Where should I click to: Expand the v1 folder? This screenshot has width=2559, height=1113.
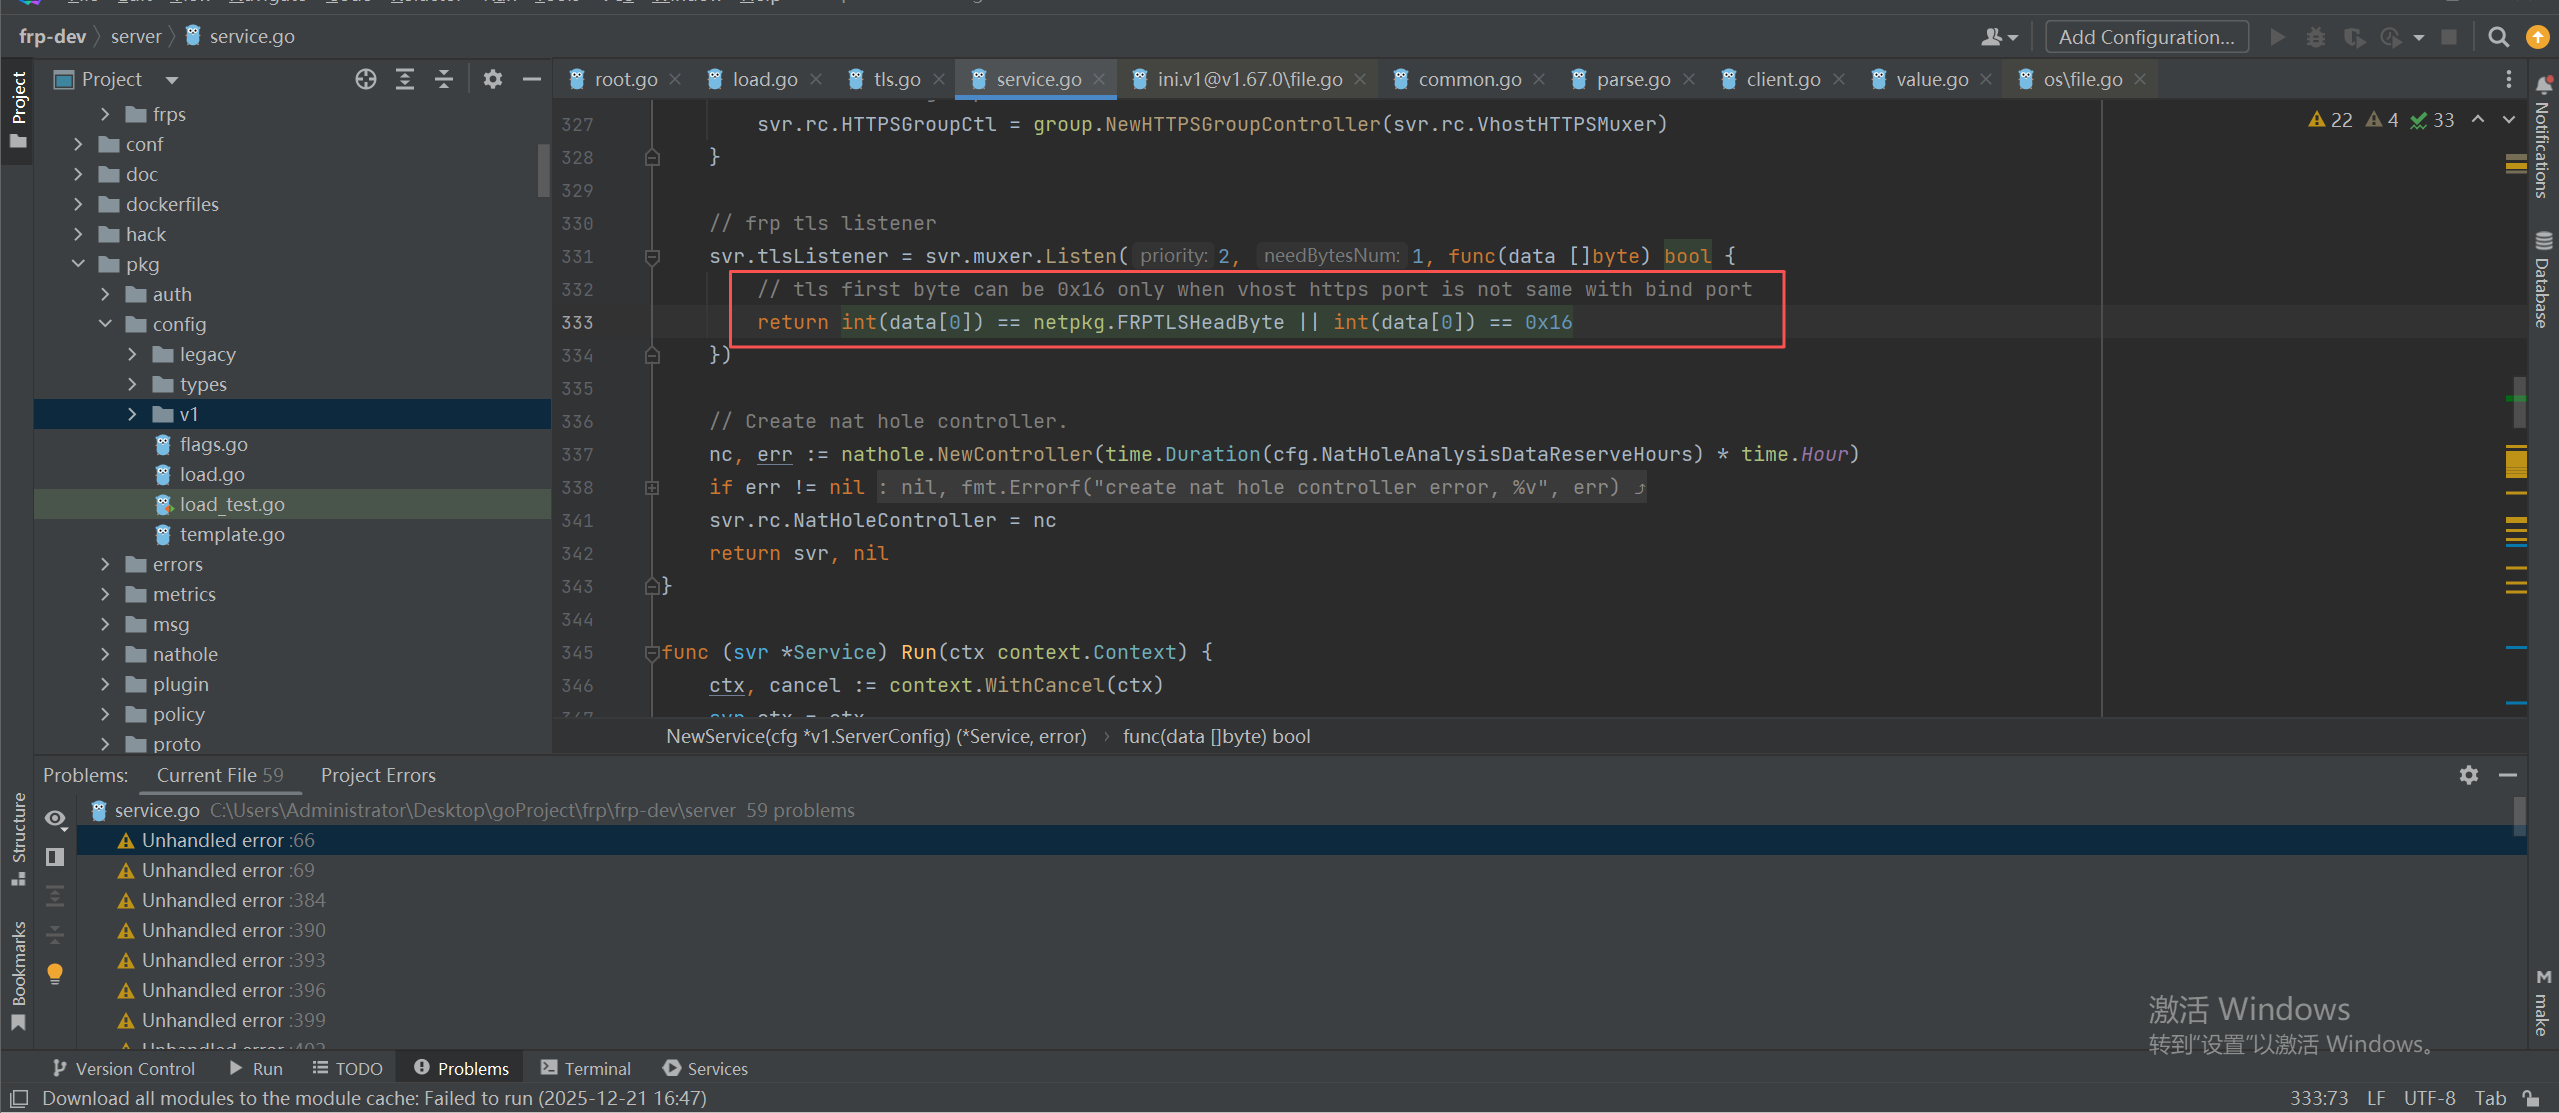coord(132,414)
